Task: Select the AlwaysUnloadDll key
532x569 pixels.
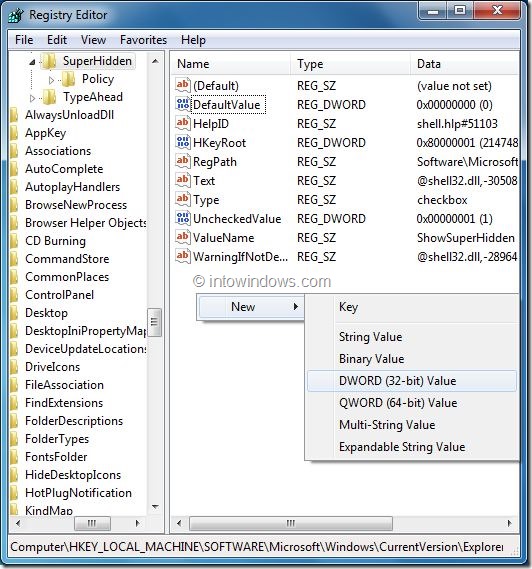Action: pos(69,115)
